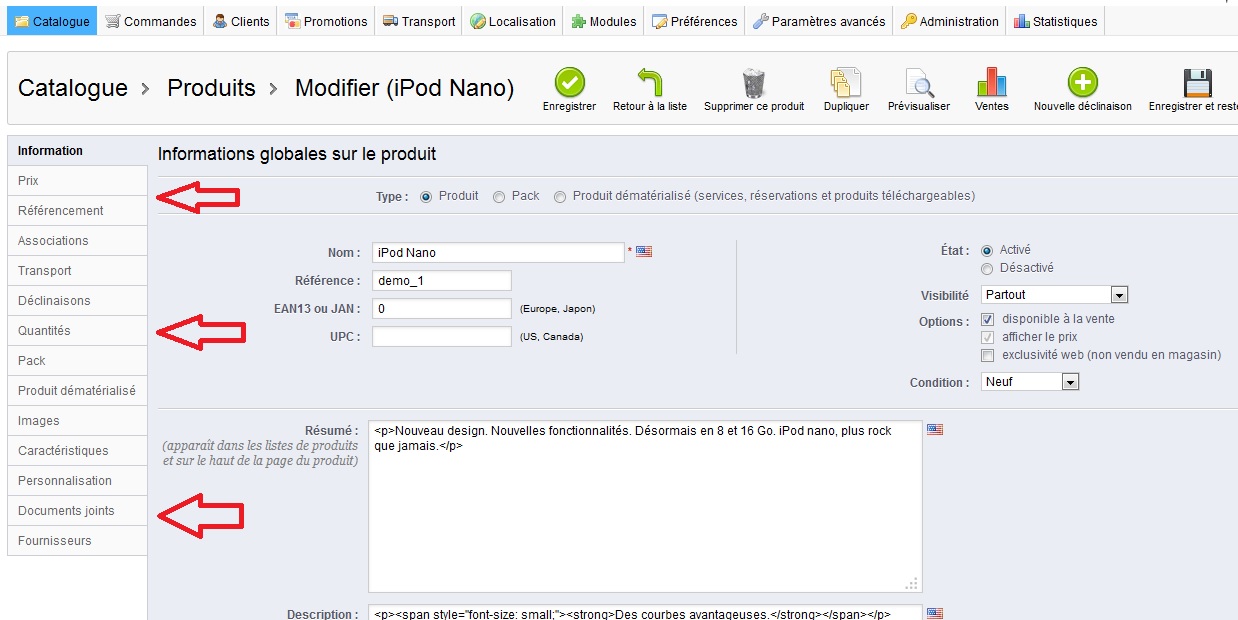The height and width of the screenshot is (620, 1238).
Task: Click inside the Description text area
Action: coord(645,612)
